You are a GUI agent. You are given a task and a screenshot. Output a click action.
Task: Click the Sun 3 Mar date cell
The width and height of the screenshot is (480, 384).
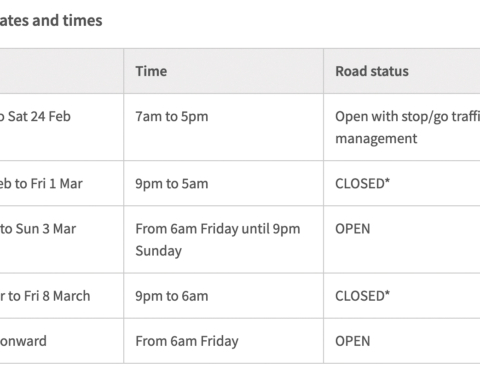coord(61,239)
